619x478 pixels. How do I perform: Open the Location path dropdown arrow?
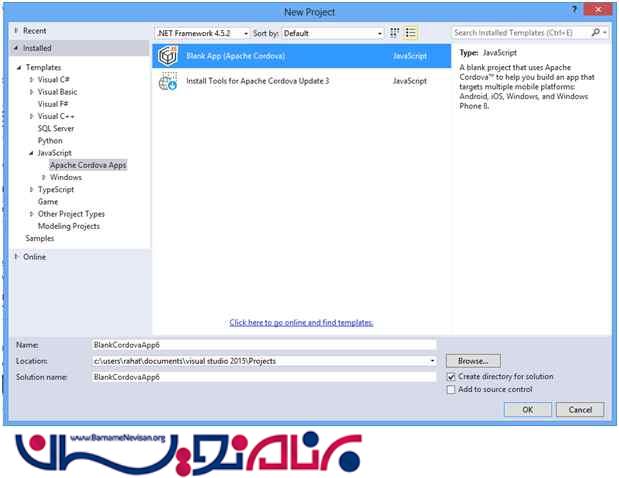point(432,361)
